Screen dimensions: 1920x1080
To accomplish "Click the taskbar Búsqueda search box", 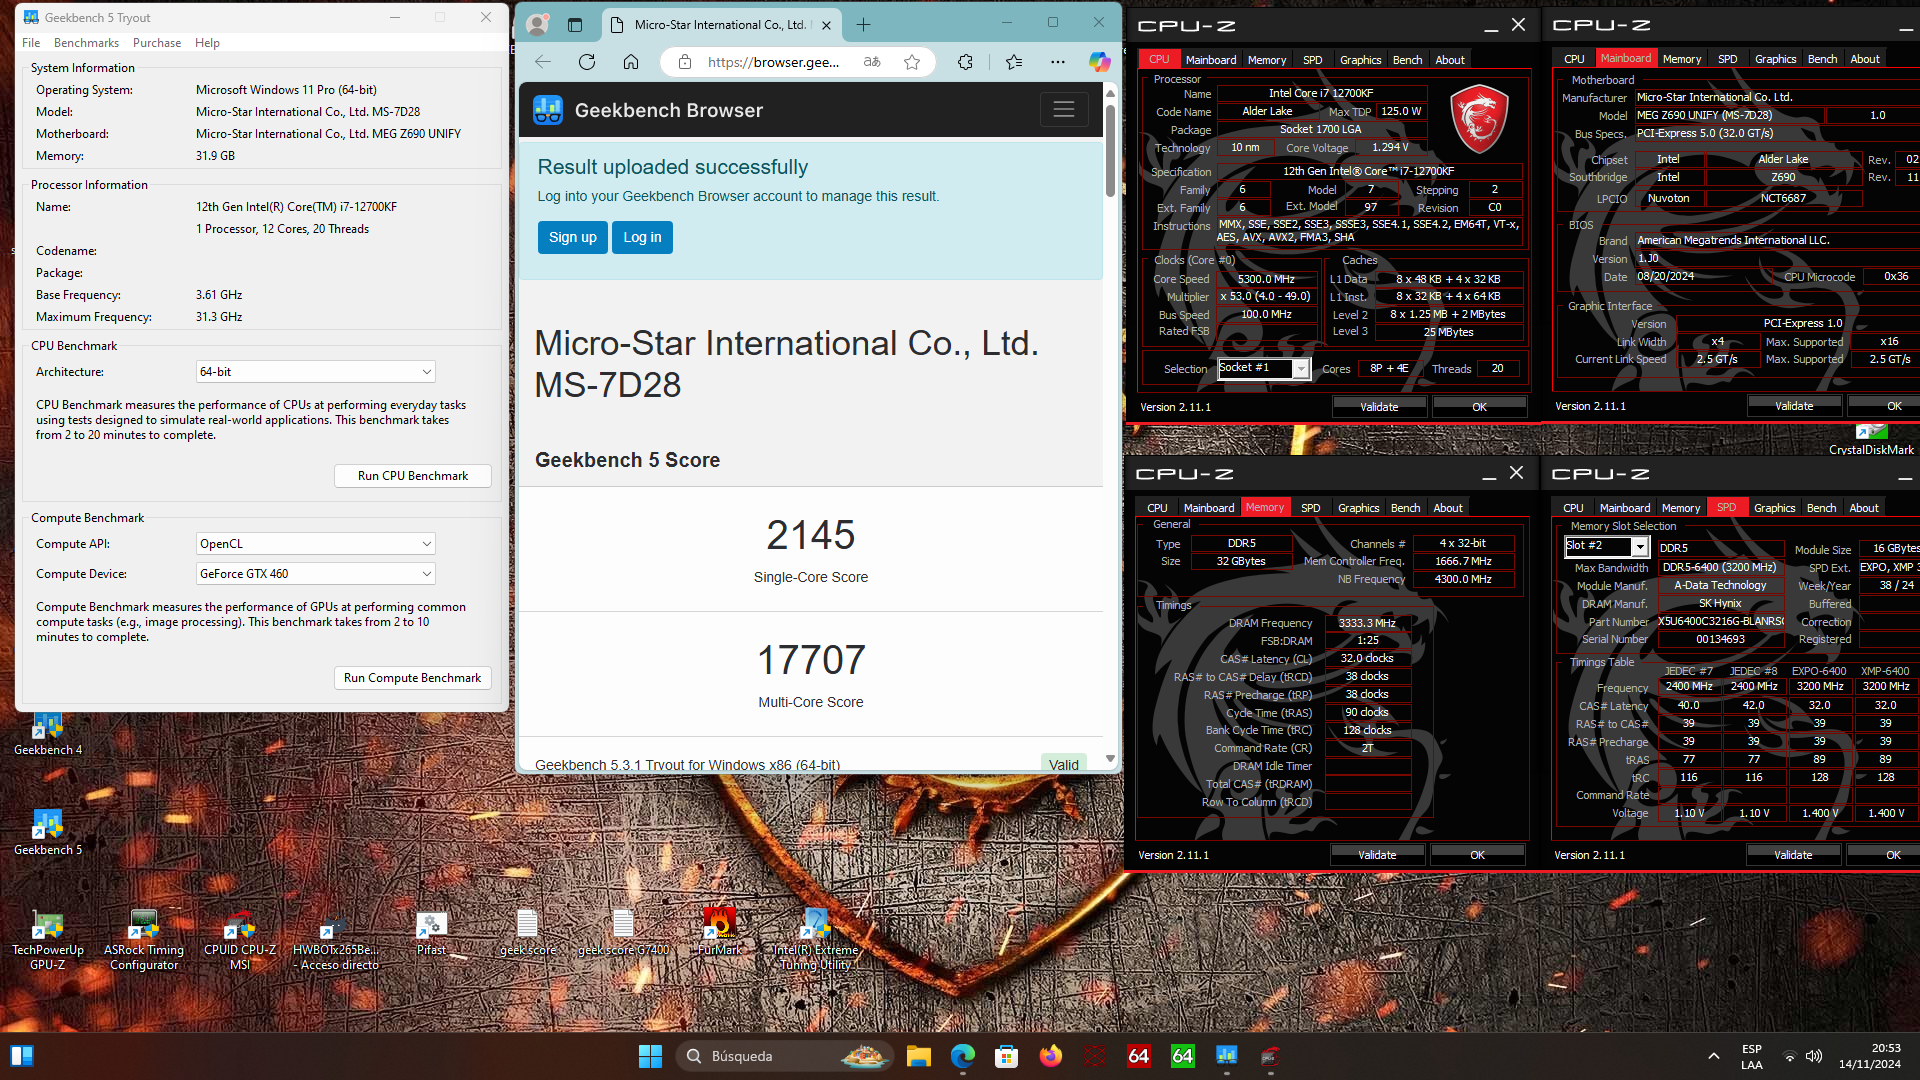I will click(784, 1056).
